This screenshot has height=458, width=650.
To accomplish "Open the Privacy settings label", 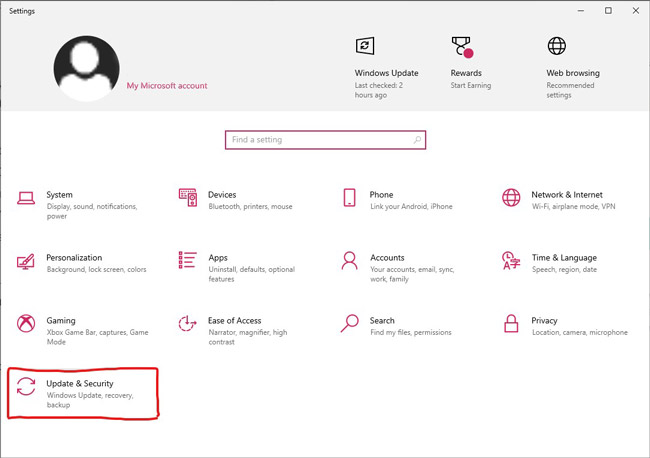I will point(544,321).
